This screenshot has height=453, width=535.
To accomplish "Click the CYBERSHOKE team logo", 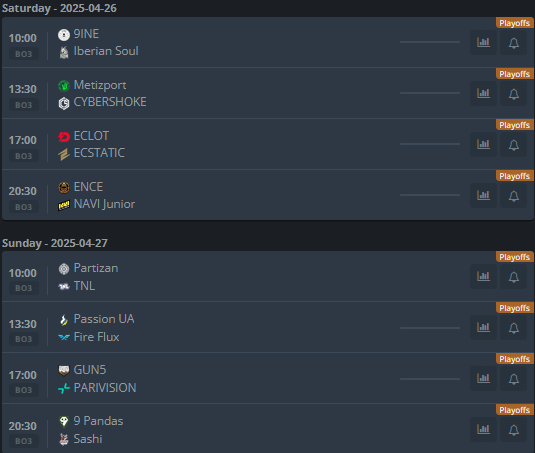I will coord(64,103).
